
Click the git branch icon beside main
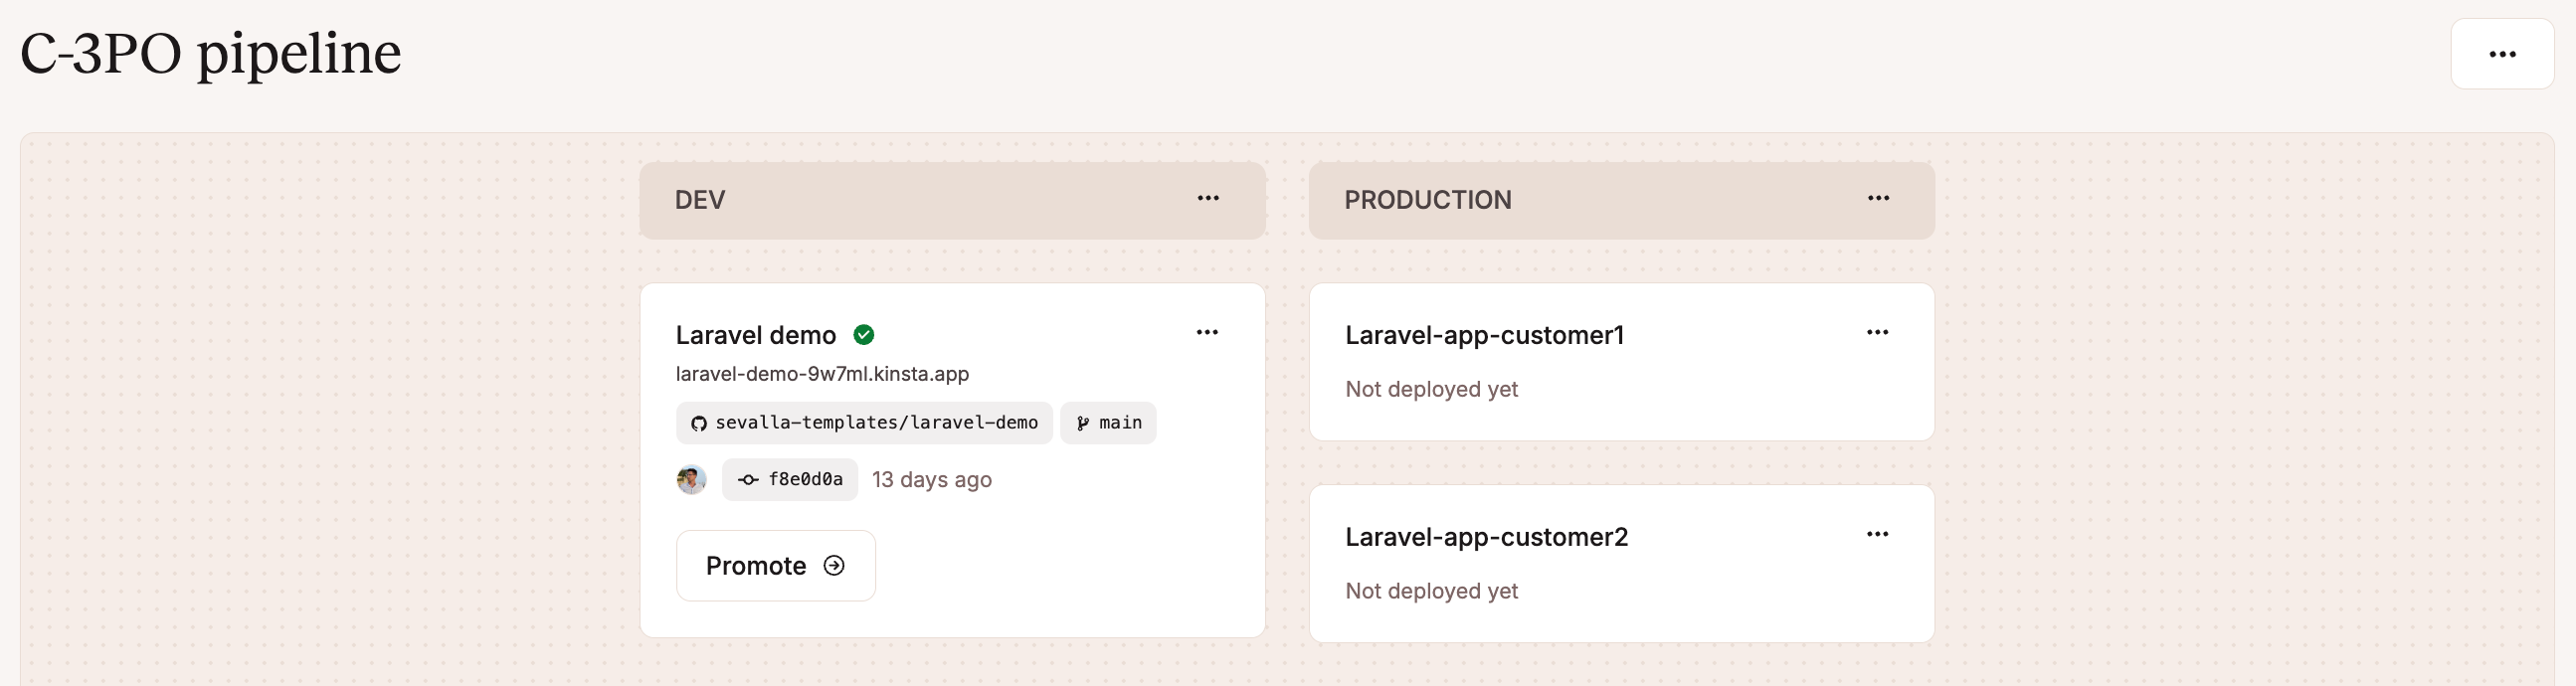(1082, 424)
